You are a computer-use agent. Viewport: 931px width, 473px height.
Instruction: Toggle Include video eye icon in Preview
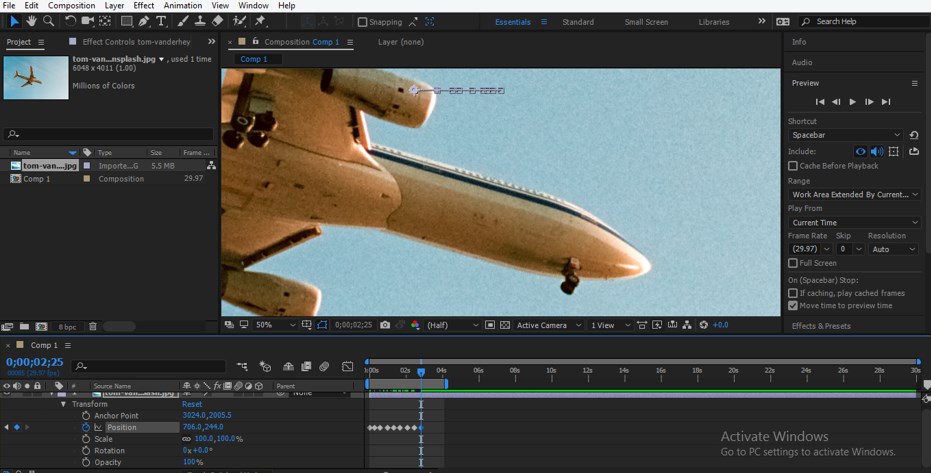click(x=860, y=151)
